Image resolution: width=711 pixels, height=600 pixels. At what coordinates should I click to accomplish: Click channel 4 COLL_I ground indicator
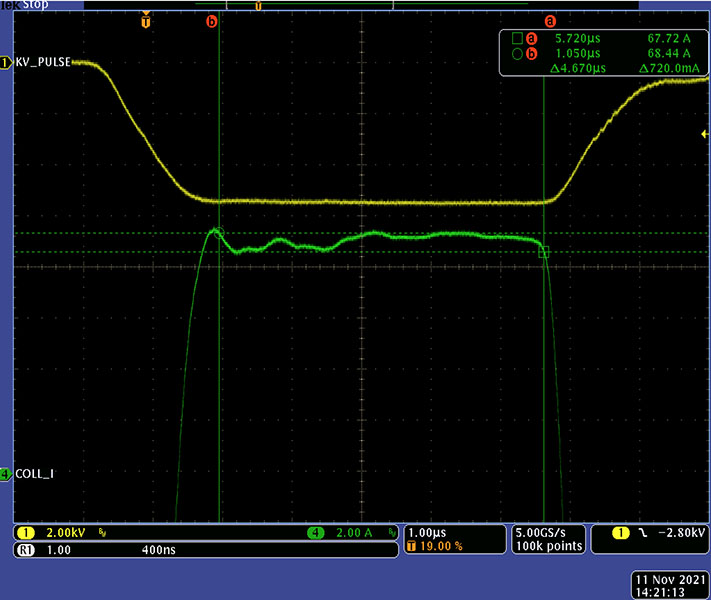(x=6, y=473)
